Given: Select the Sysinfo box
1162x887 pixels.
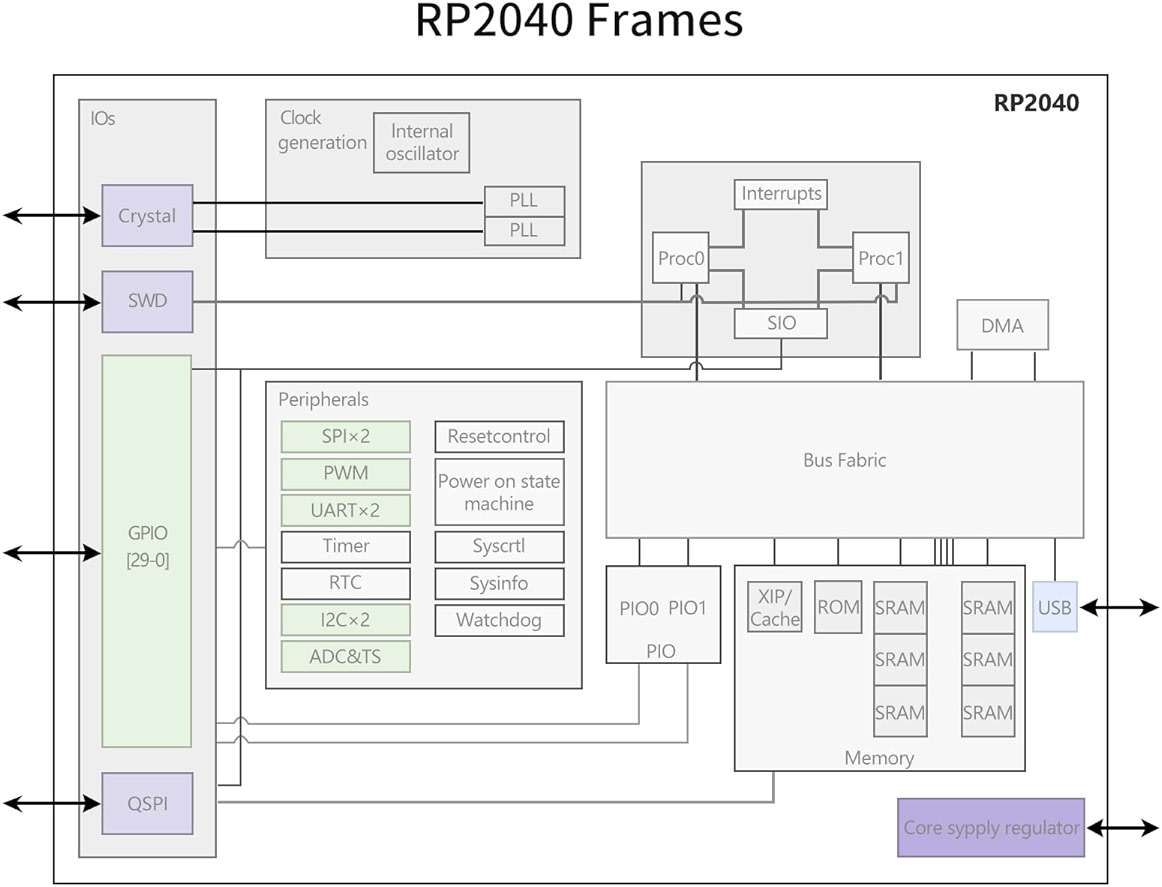Looking at the screenshot, I should click(499, 583).
